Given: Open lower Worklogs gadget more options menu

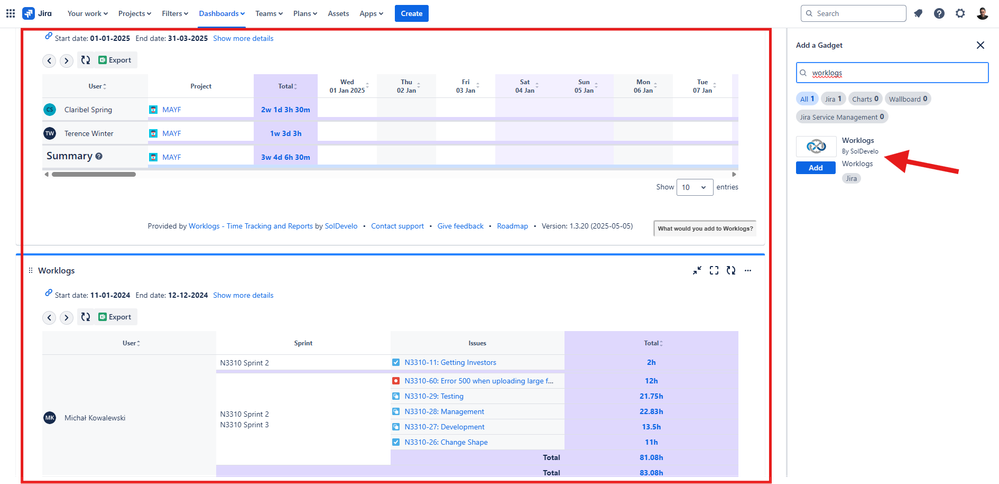Looking at the screenshot, I should 748,271.
